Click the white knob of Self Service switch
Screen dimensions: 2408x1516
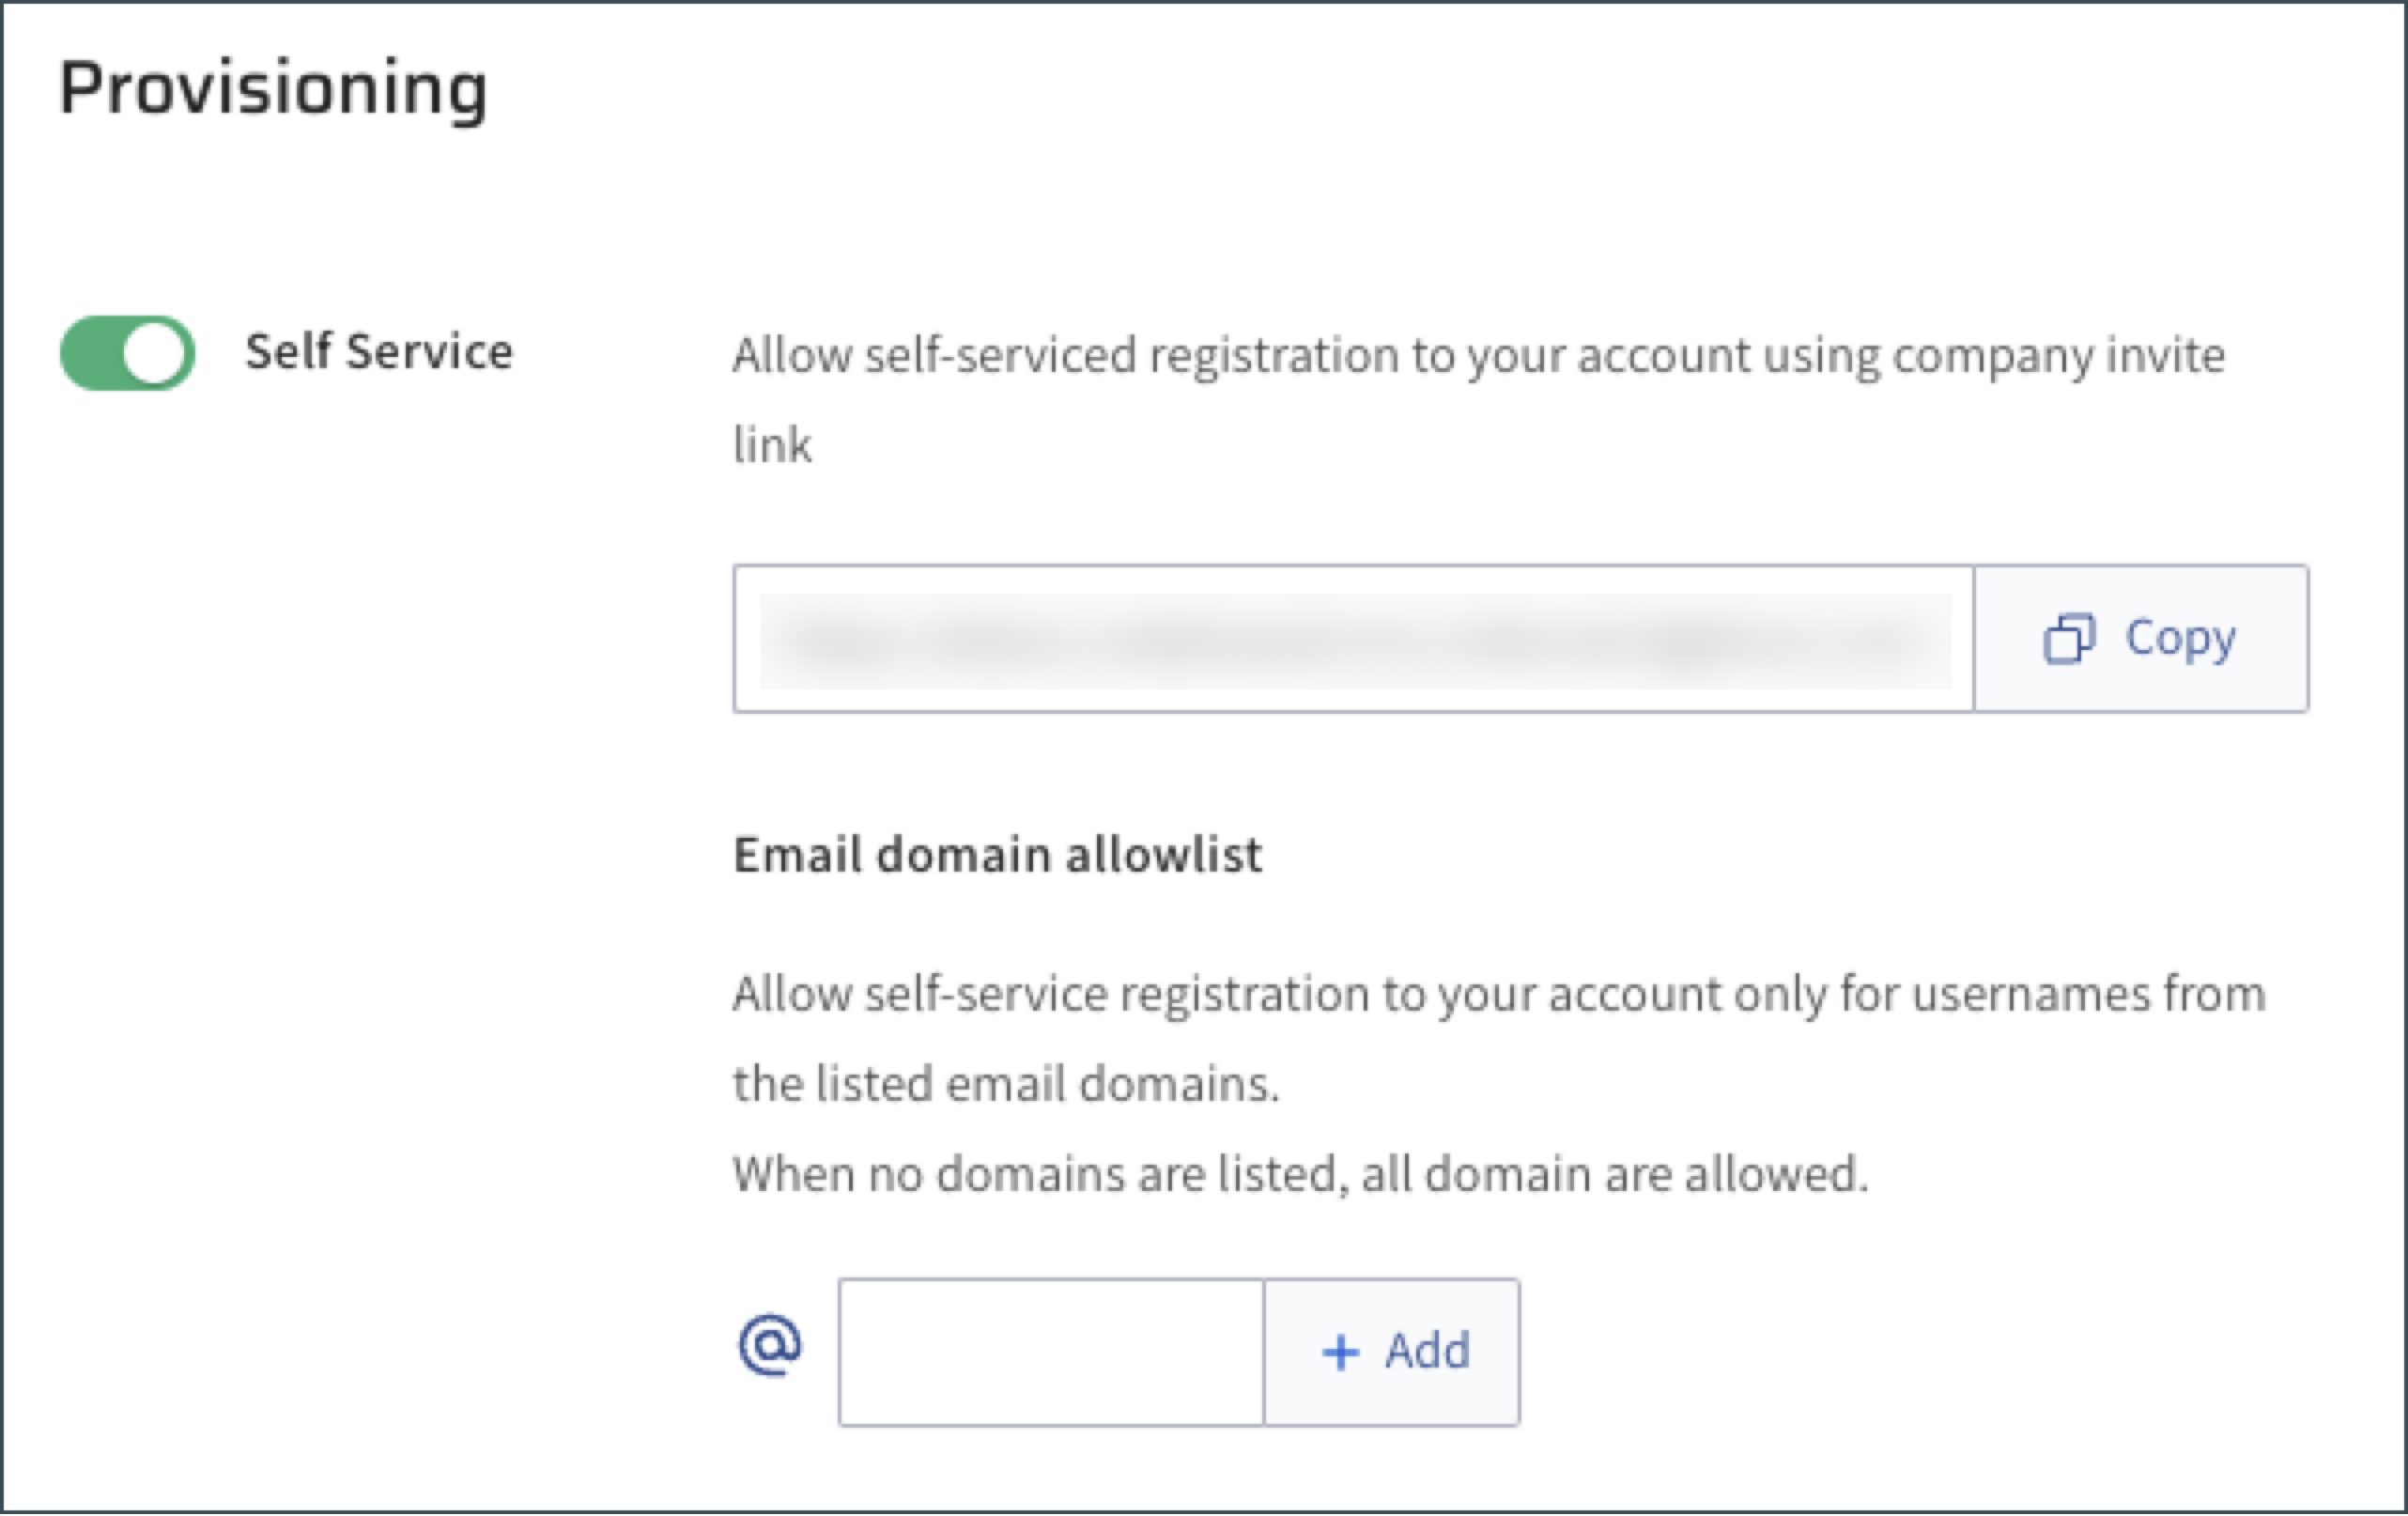157,353
